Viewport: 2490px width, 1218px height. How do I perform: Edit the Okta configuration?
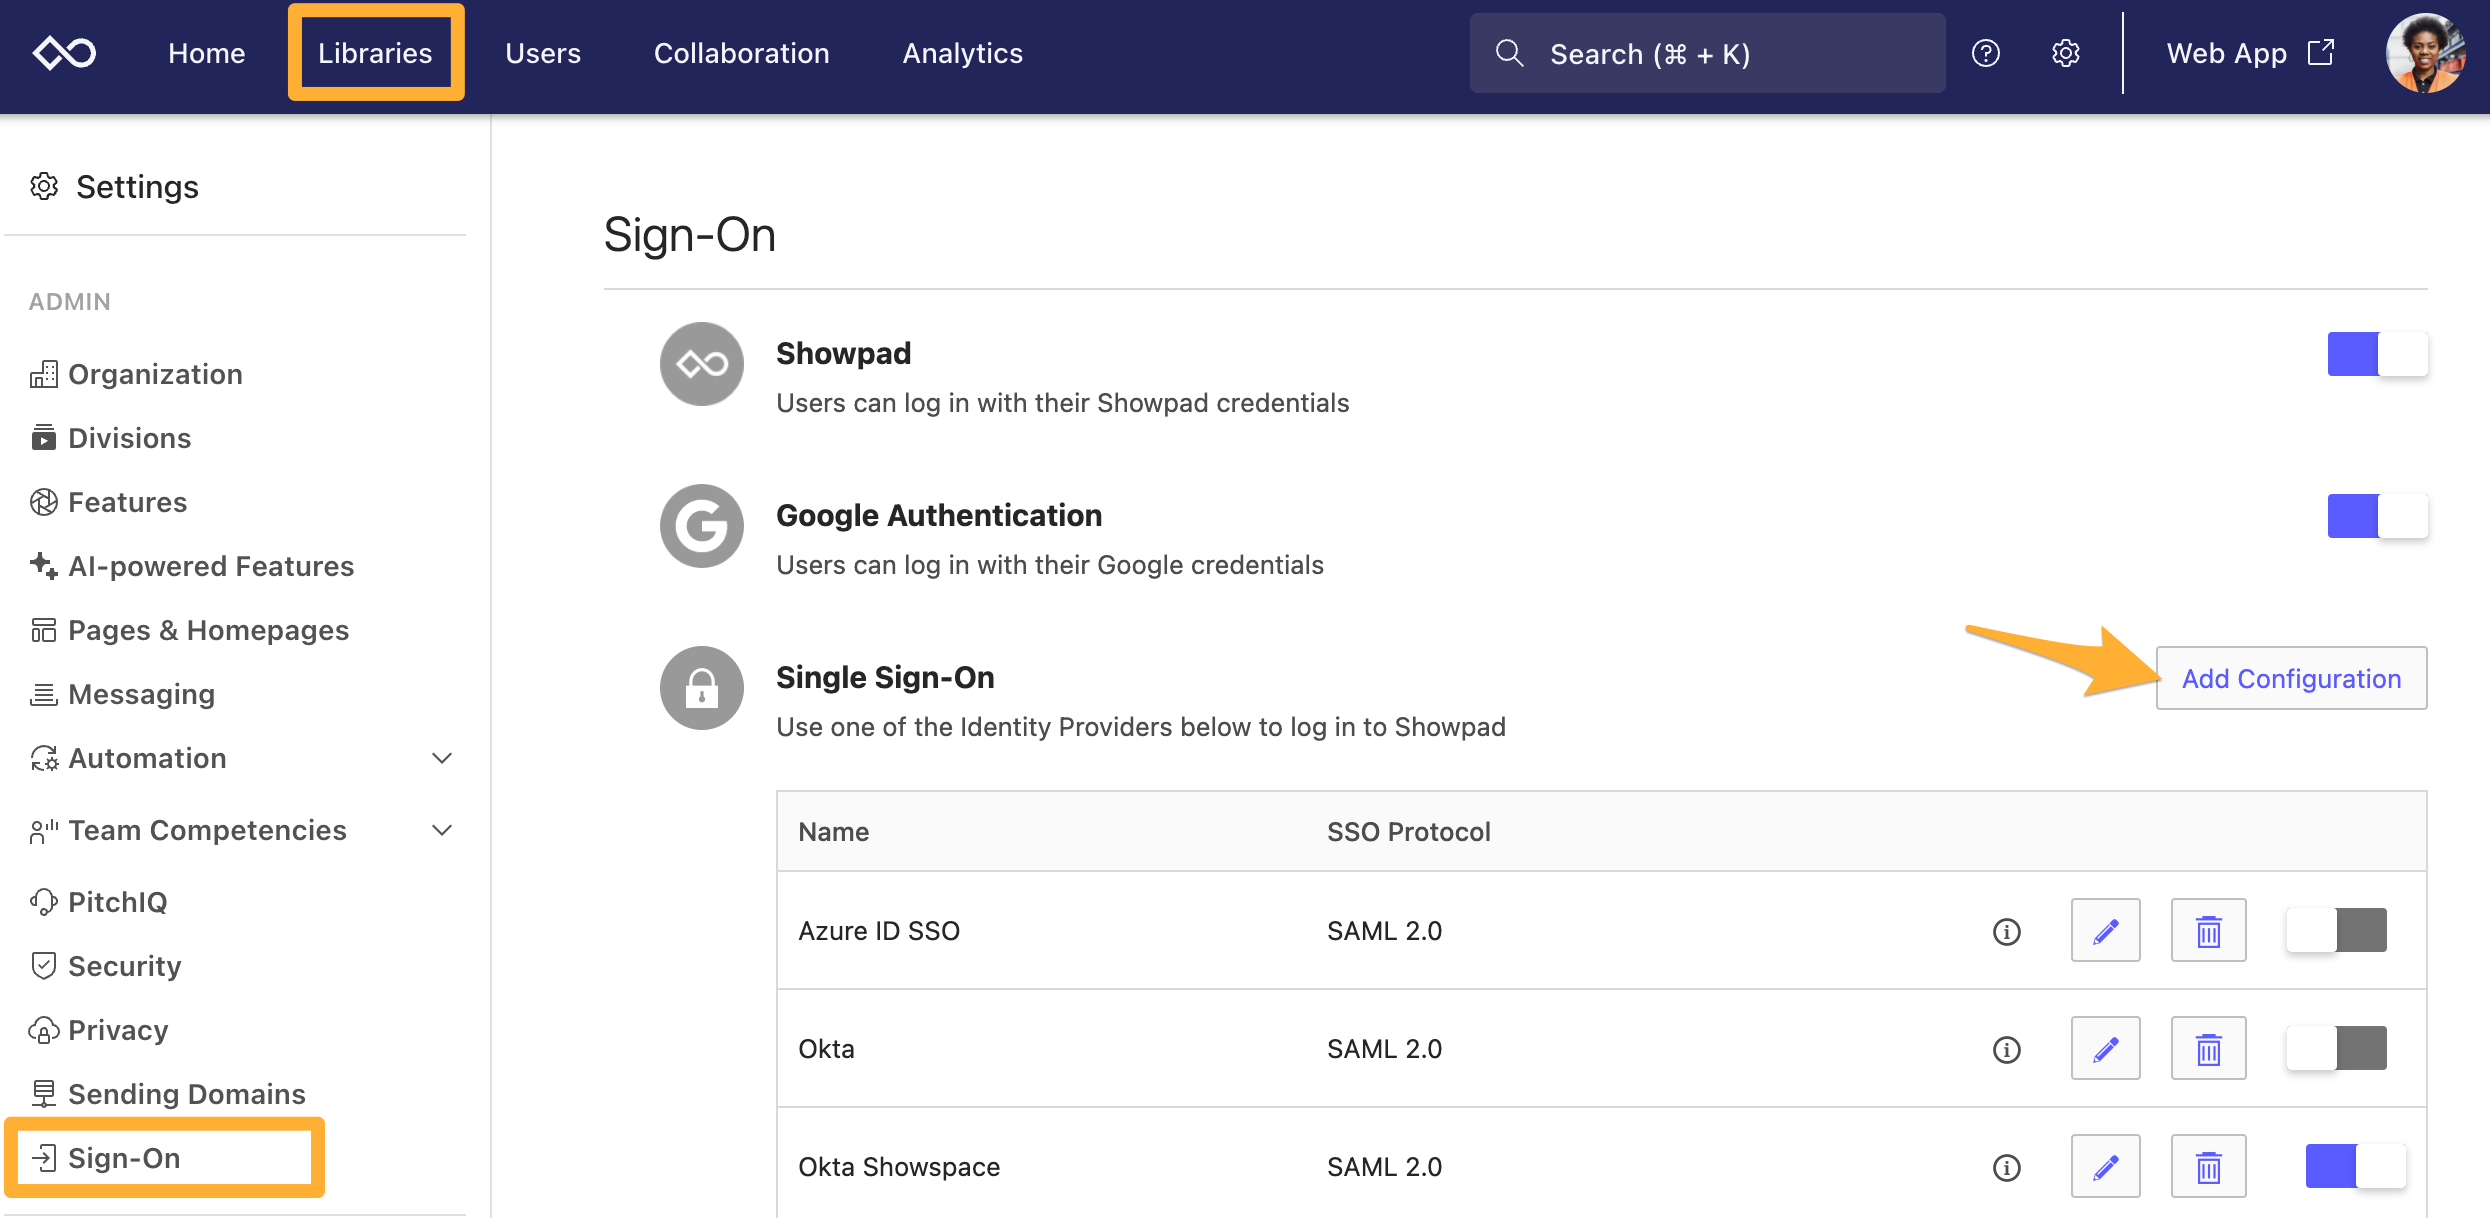click(x=2105, y=1049)
